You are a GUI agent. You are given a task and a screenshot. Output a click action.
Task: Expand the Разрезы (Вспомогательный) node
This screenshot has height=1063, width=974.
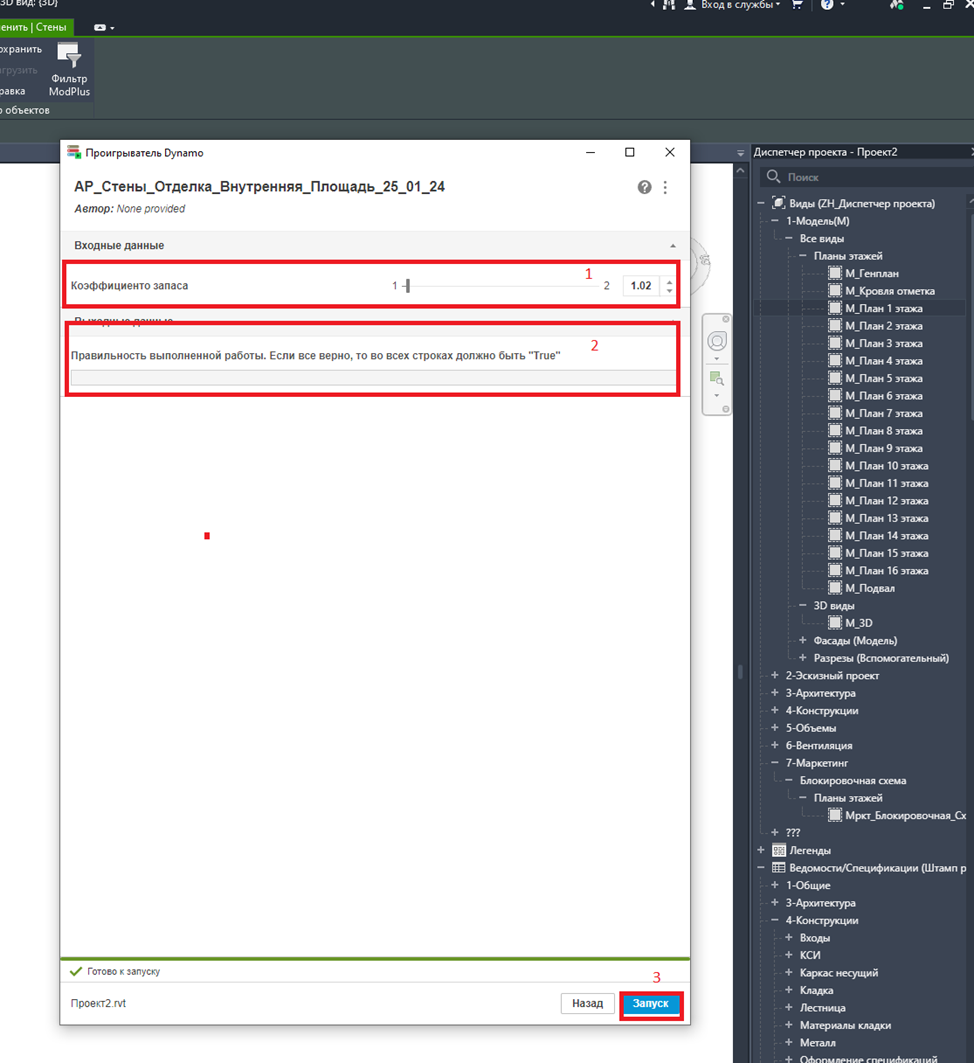coord(803,658)
